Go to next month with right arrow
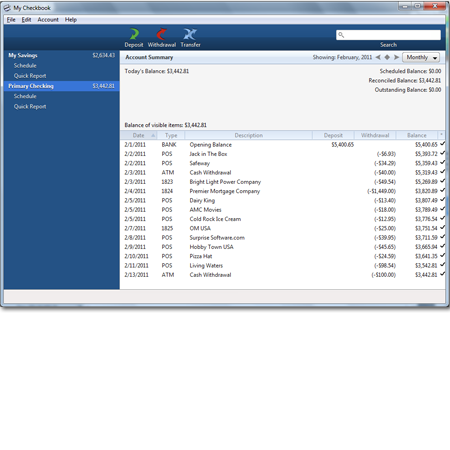 [x=396, y=57]
